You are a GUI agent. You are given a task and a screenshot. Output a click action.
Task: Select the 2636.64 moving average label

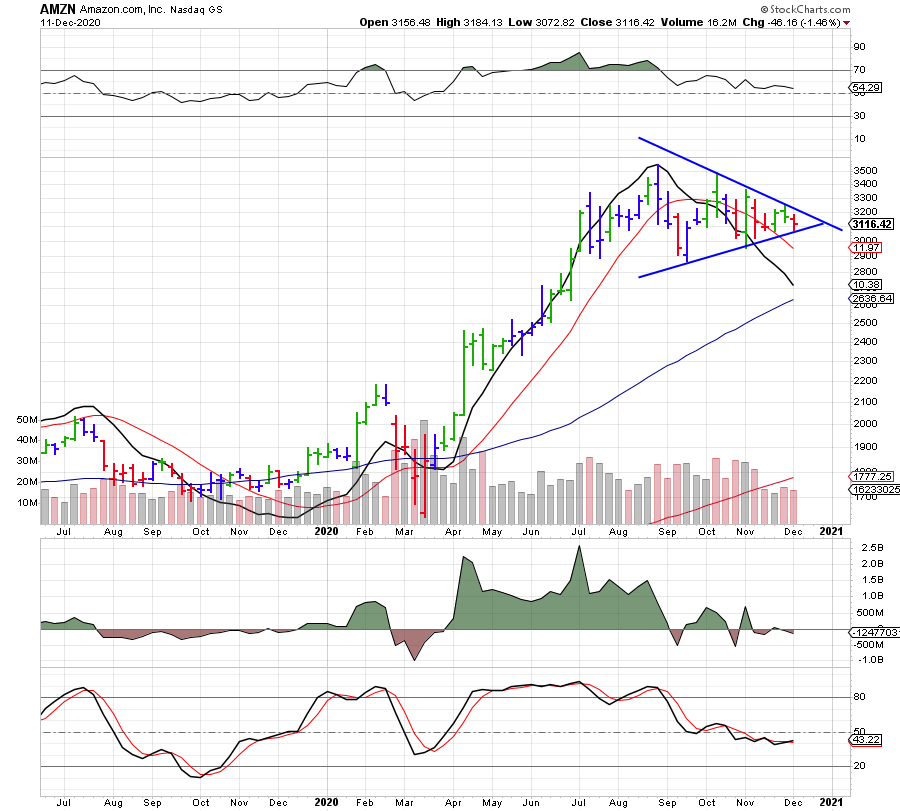[869, 299]
